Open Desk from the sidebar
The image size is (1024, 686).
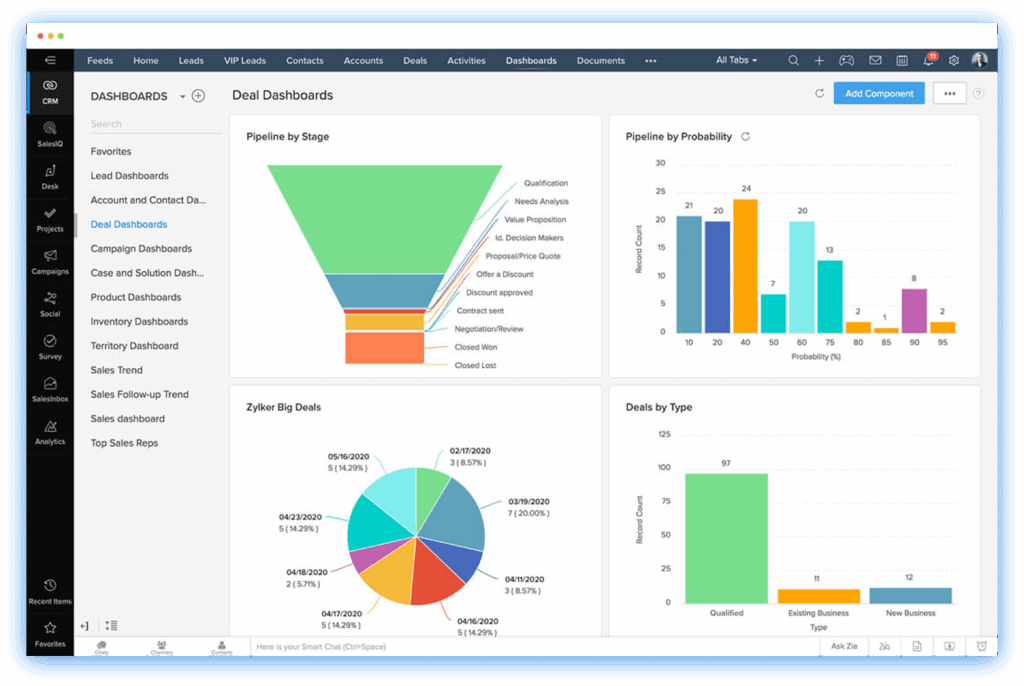click(50, 177)
